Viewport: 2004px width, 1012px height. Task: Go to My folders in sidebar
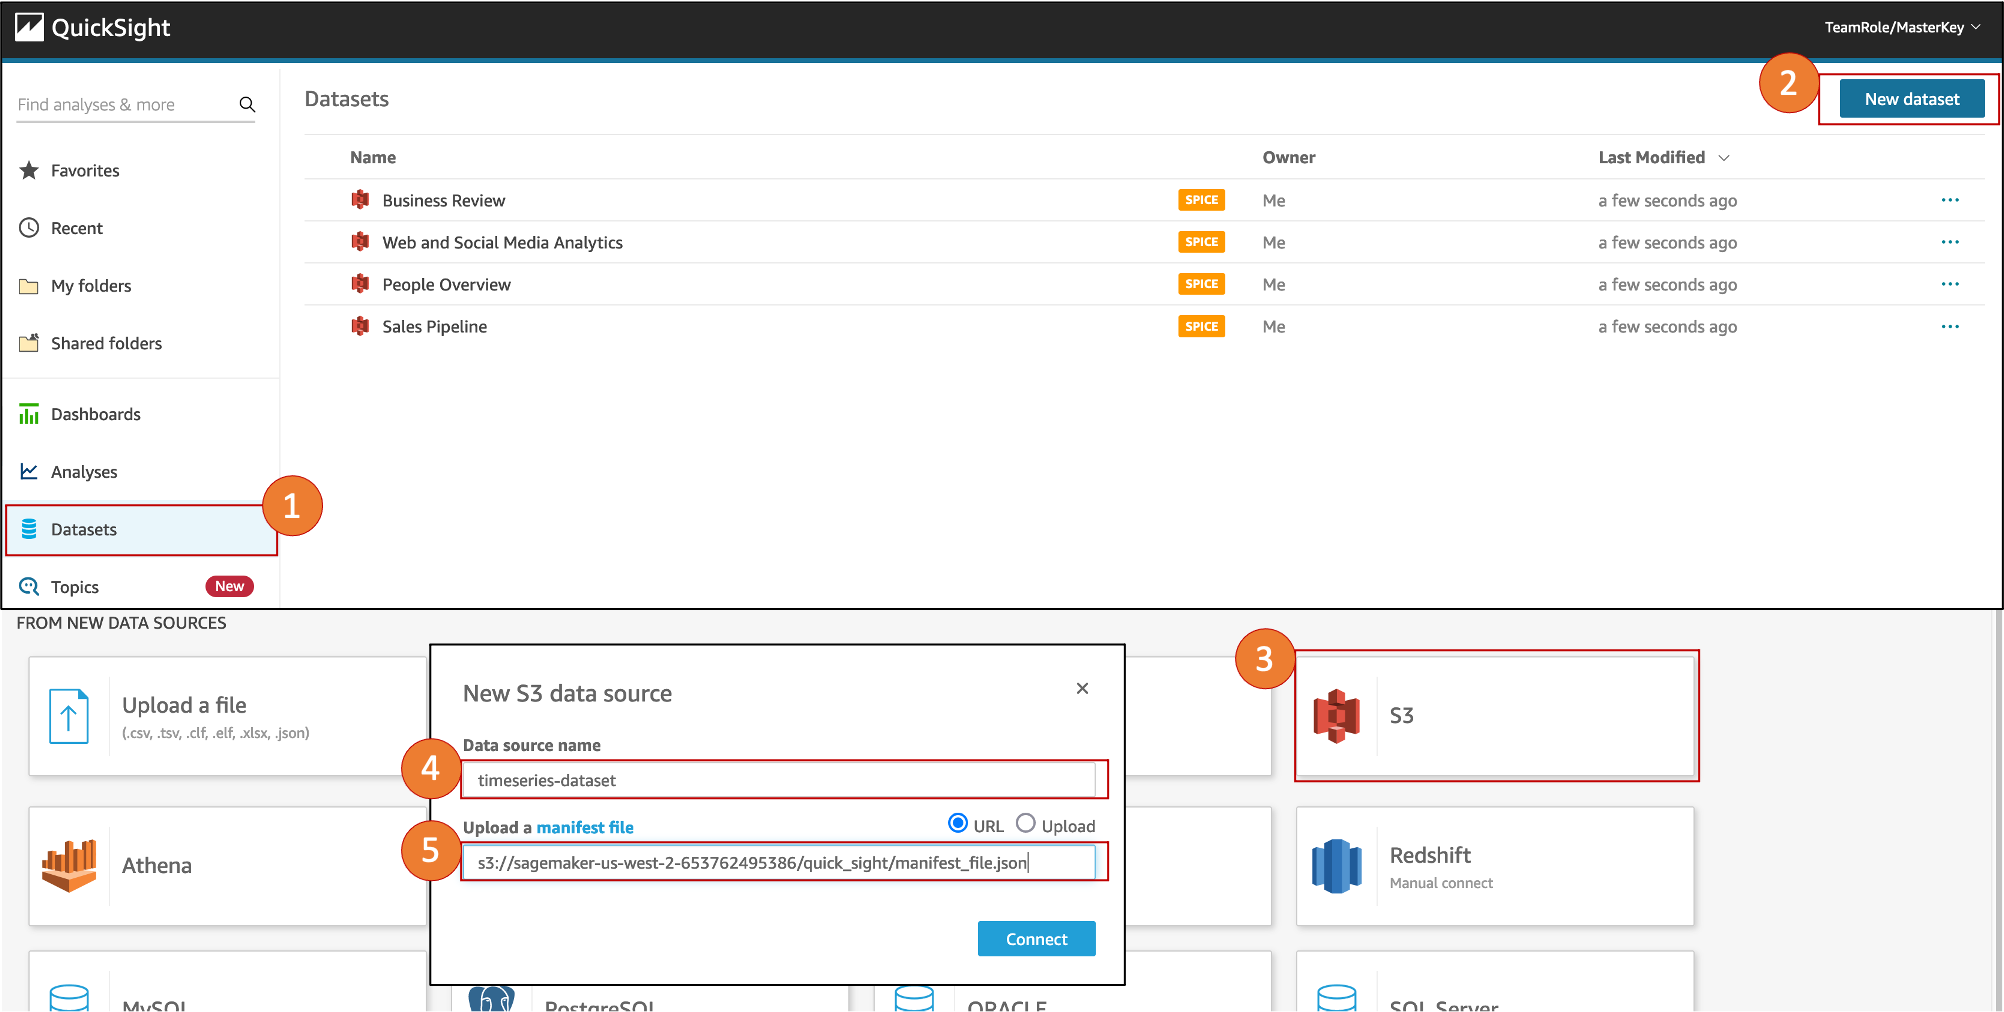[x=91, y=286]
